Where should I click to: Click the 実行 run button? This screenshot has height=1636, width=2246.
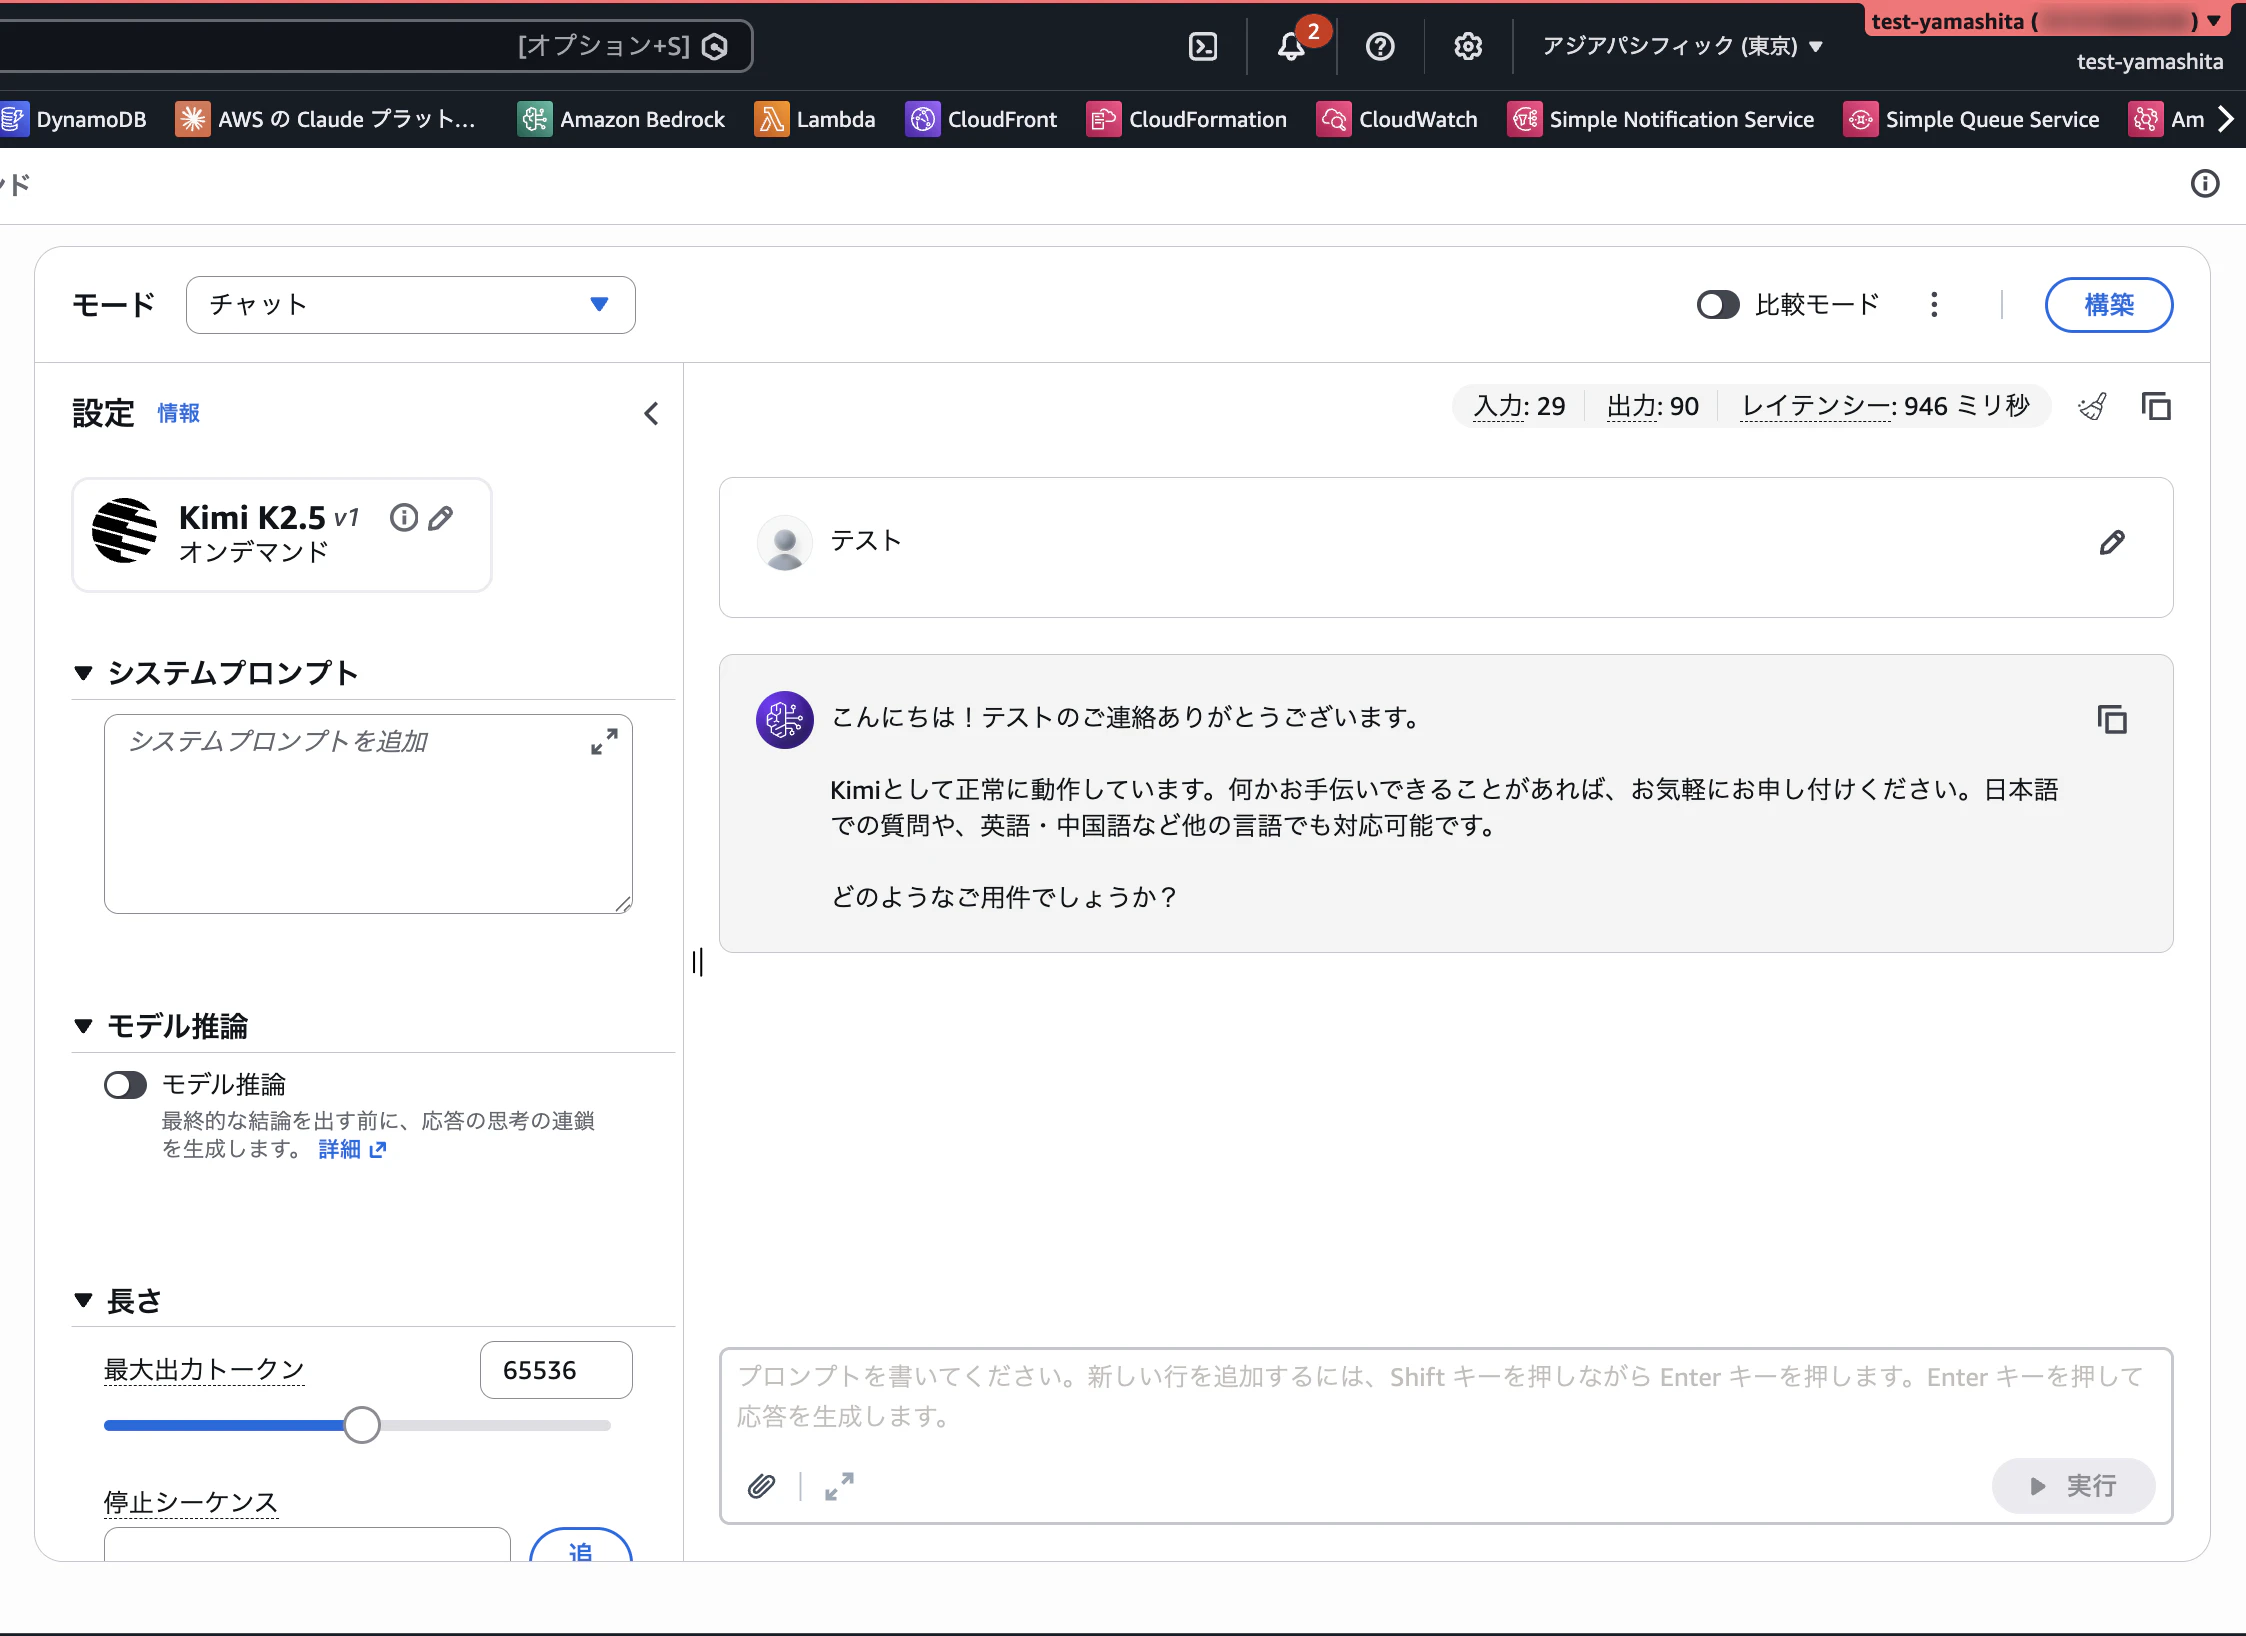coord(2072,1486)
